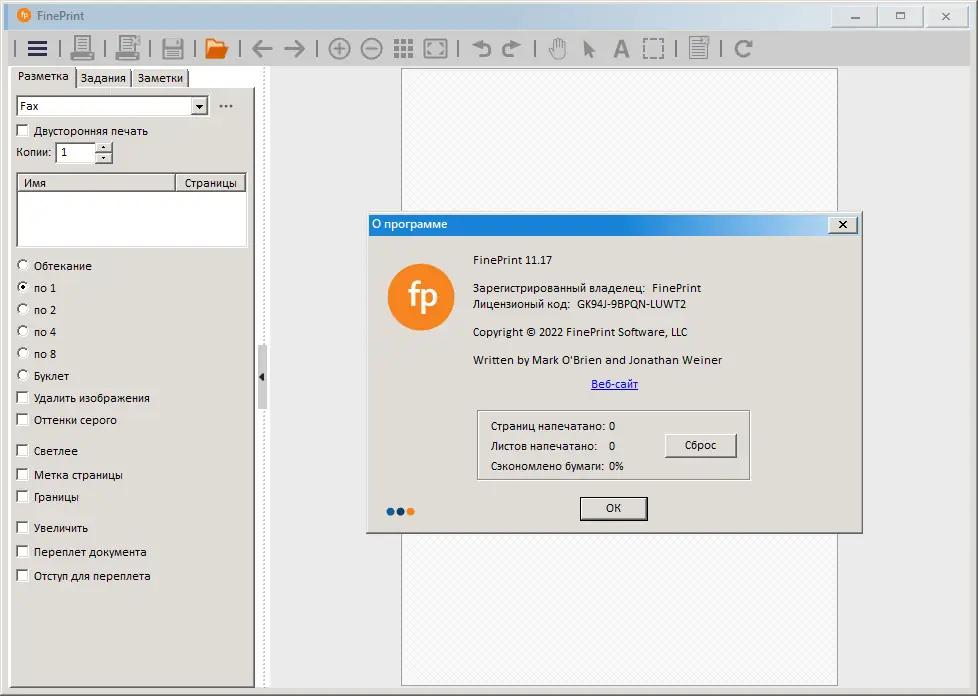Select the Буклет radio button

pyautogui.click(x=22, y=375)
